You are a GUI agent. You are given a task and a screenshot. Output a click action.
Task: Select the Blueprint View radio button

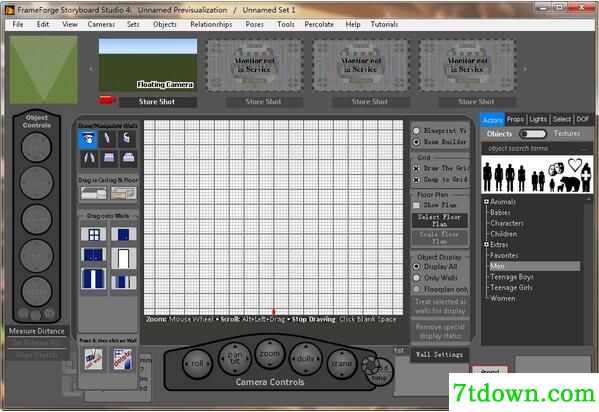point(416,131)
